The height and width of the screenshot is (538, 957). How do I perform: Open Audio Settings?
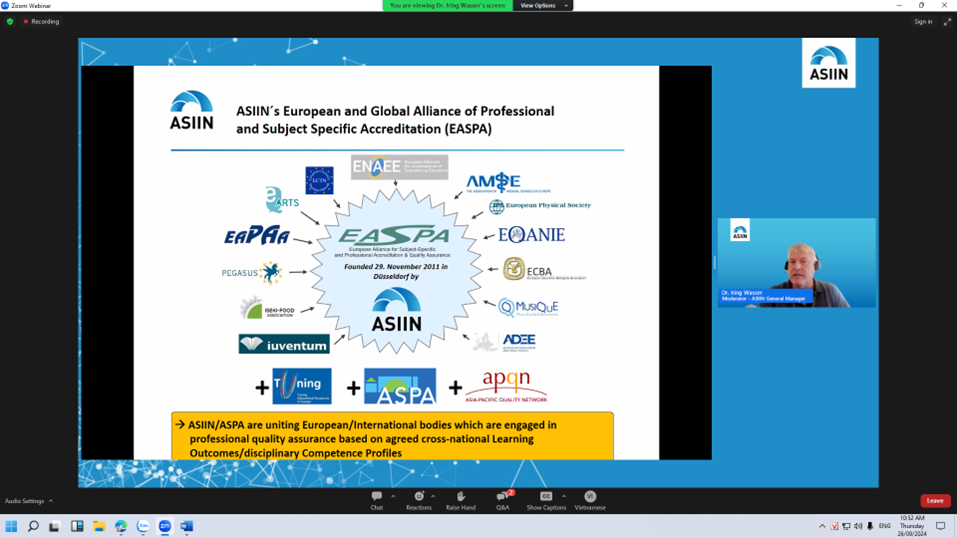[24, 501]
